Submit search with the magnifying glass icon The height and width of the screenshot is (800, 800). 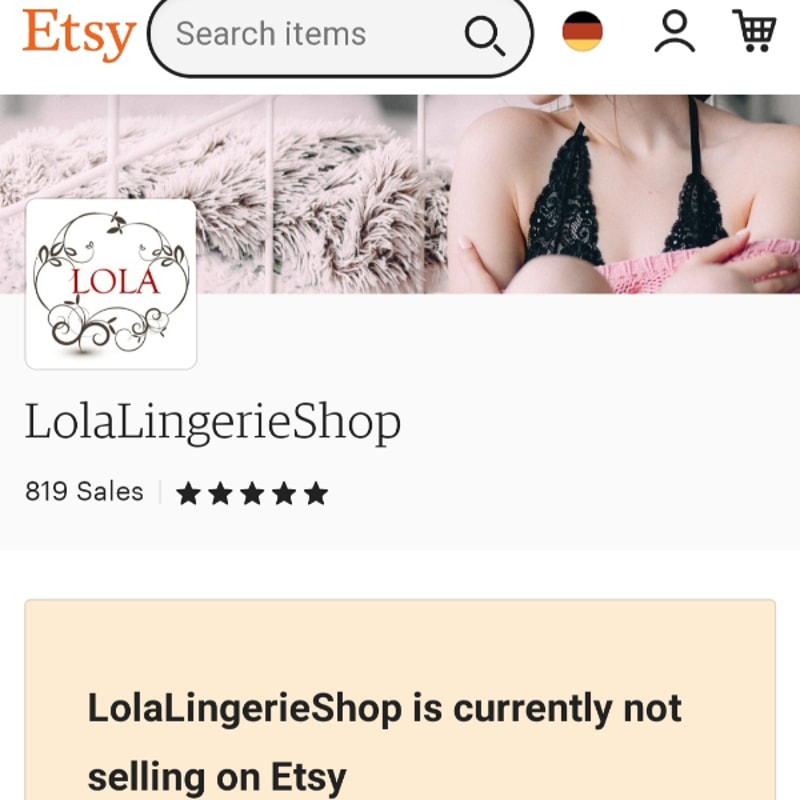click(484, 36)
